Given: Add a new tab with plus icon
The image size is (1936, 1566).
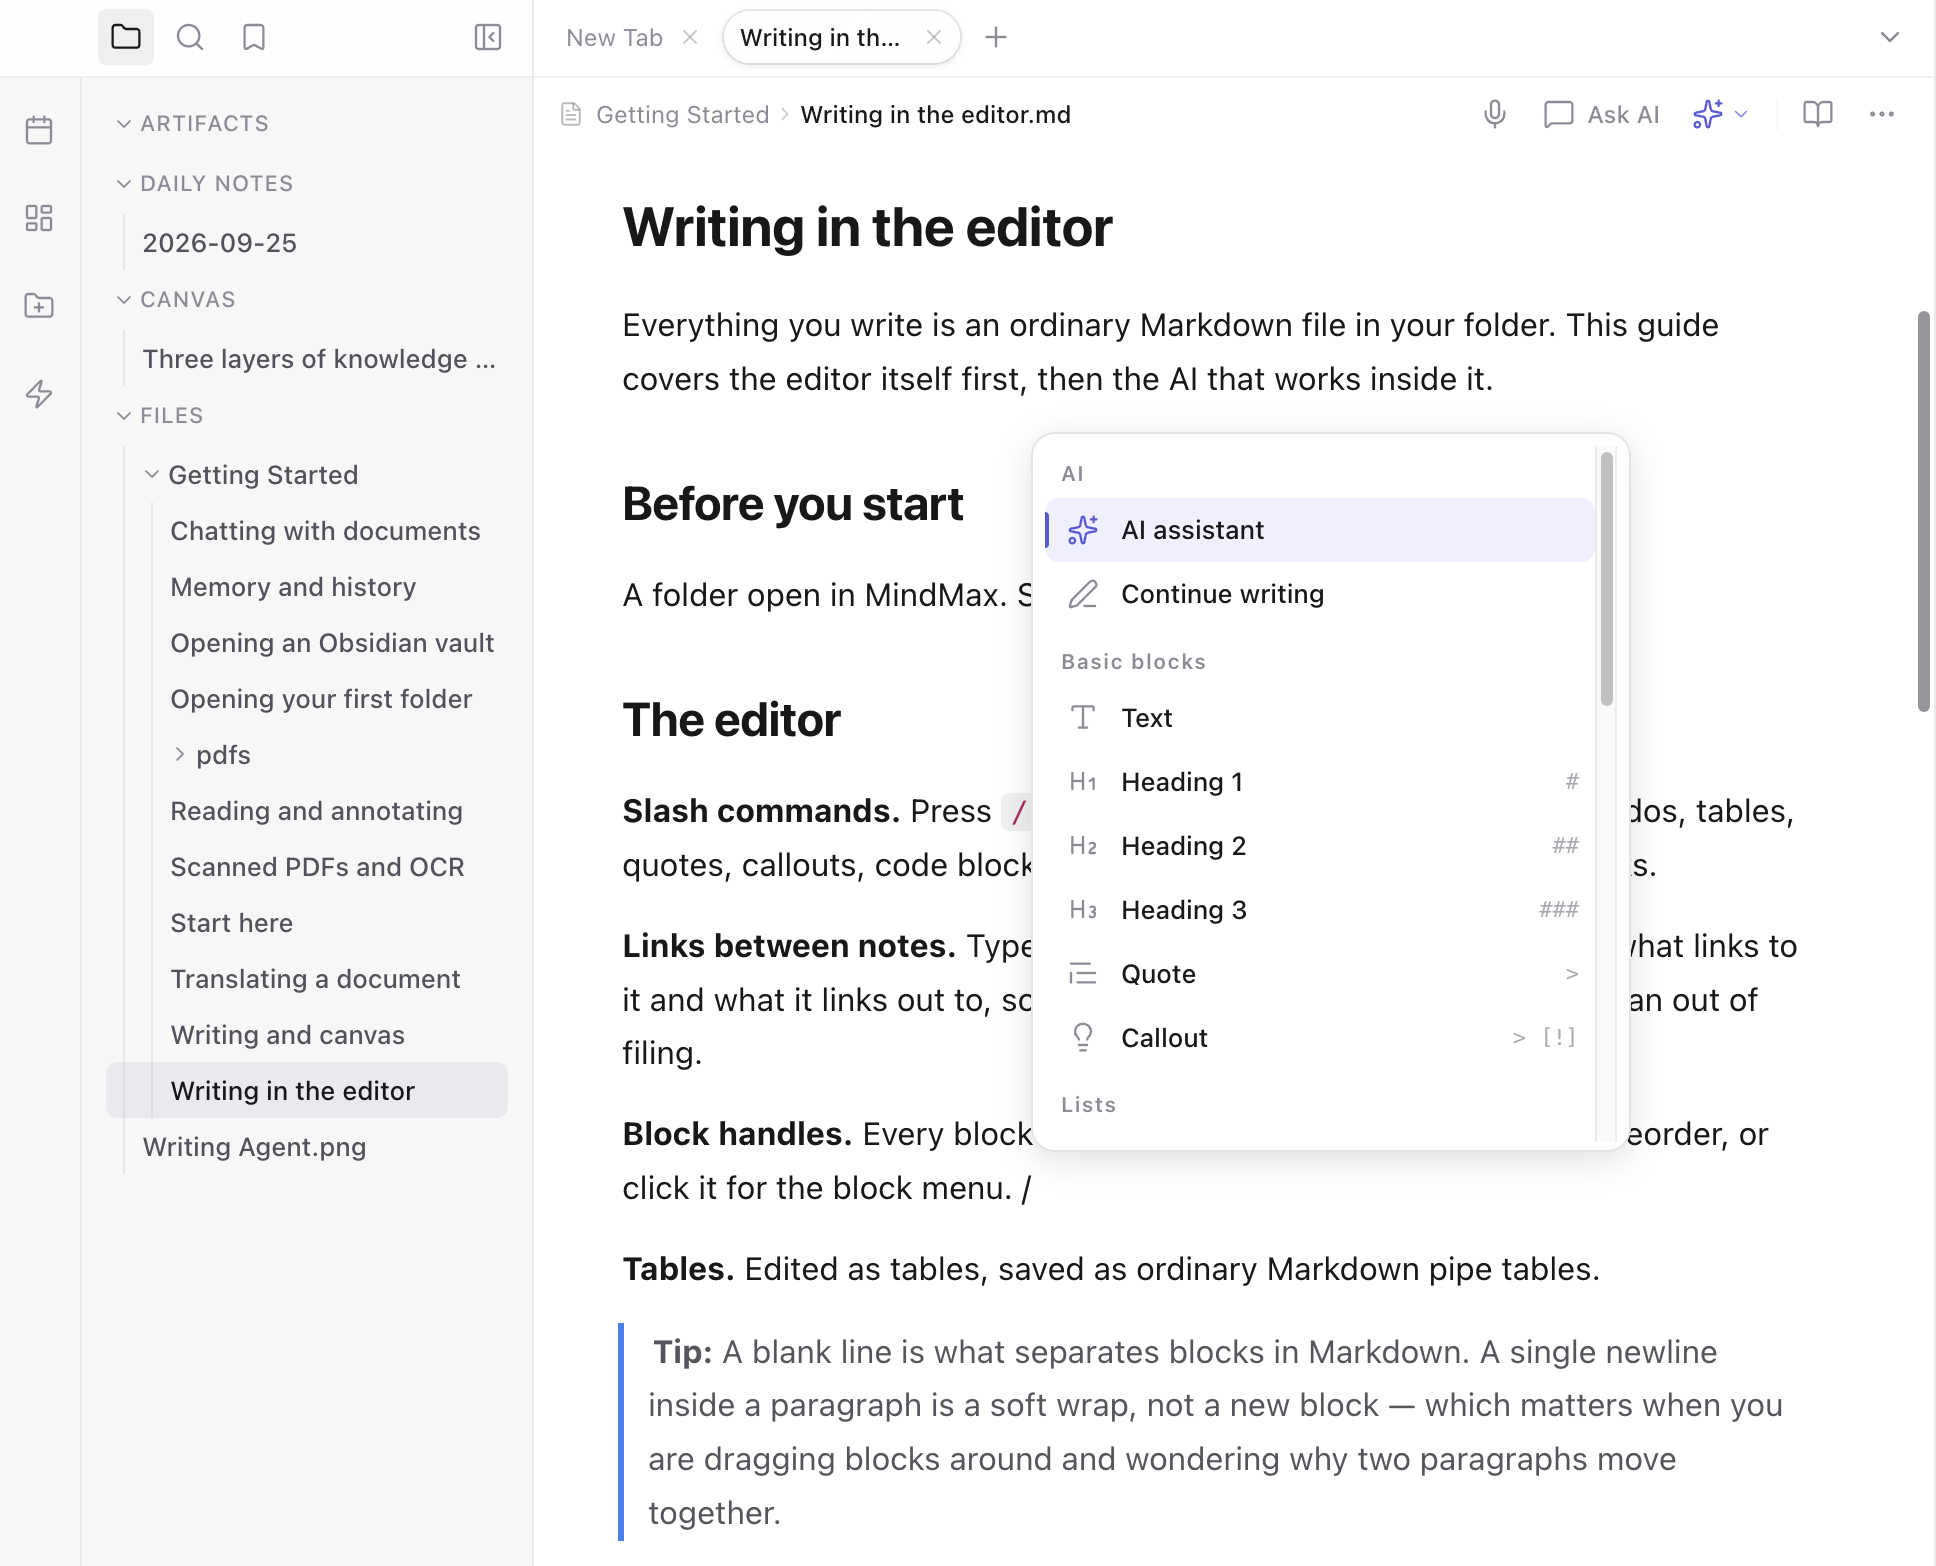Looking at the screenshot, I should [996, 37].
